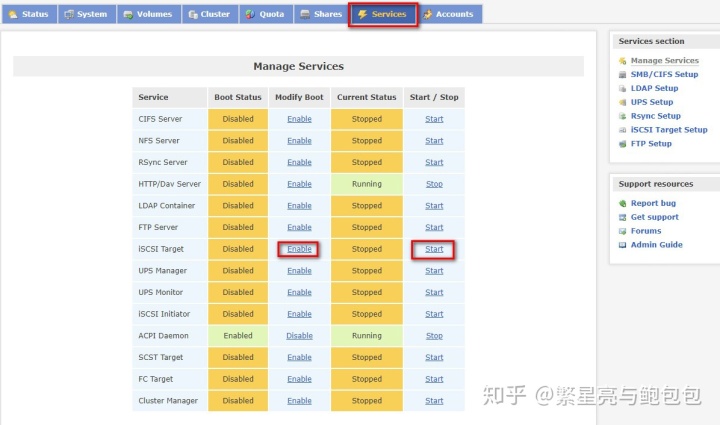Start the iSCSI Initiator service
The image size is (720, 425).
[434, 314]
